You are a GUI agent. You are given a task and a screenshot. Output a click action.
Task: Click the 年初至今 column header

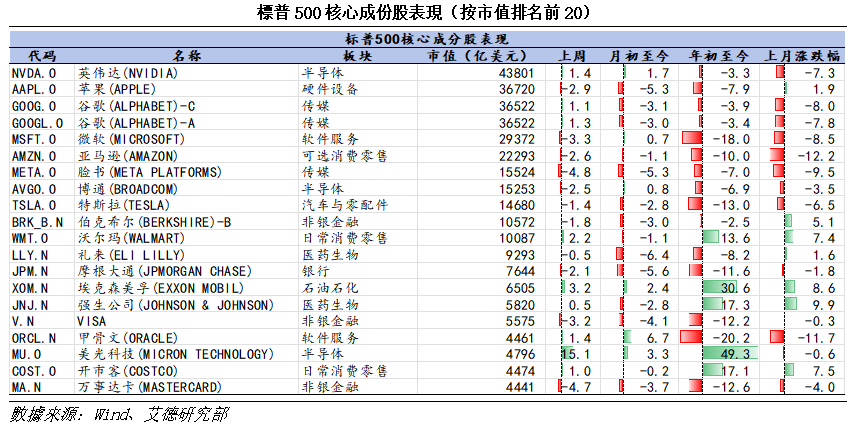[x=719, y=56]
